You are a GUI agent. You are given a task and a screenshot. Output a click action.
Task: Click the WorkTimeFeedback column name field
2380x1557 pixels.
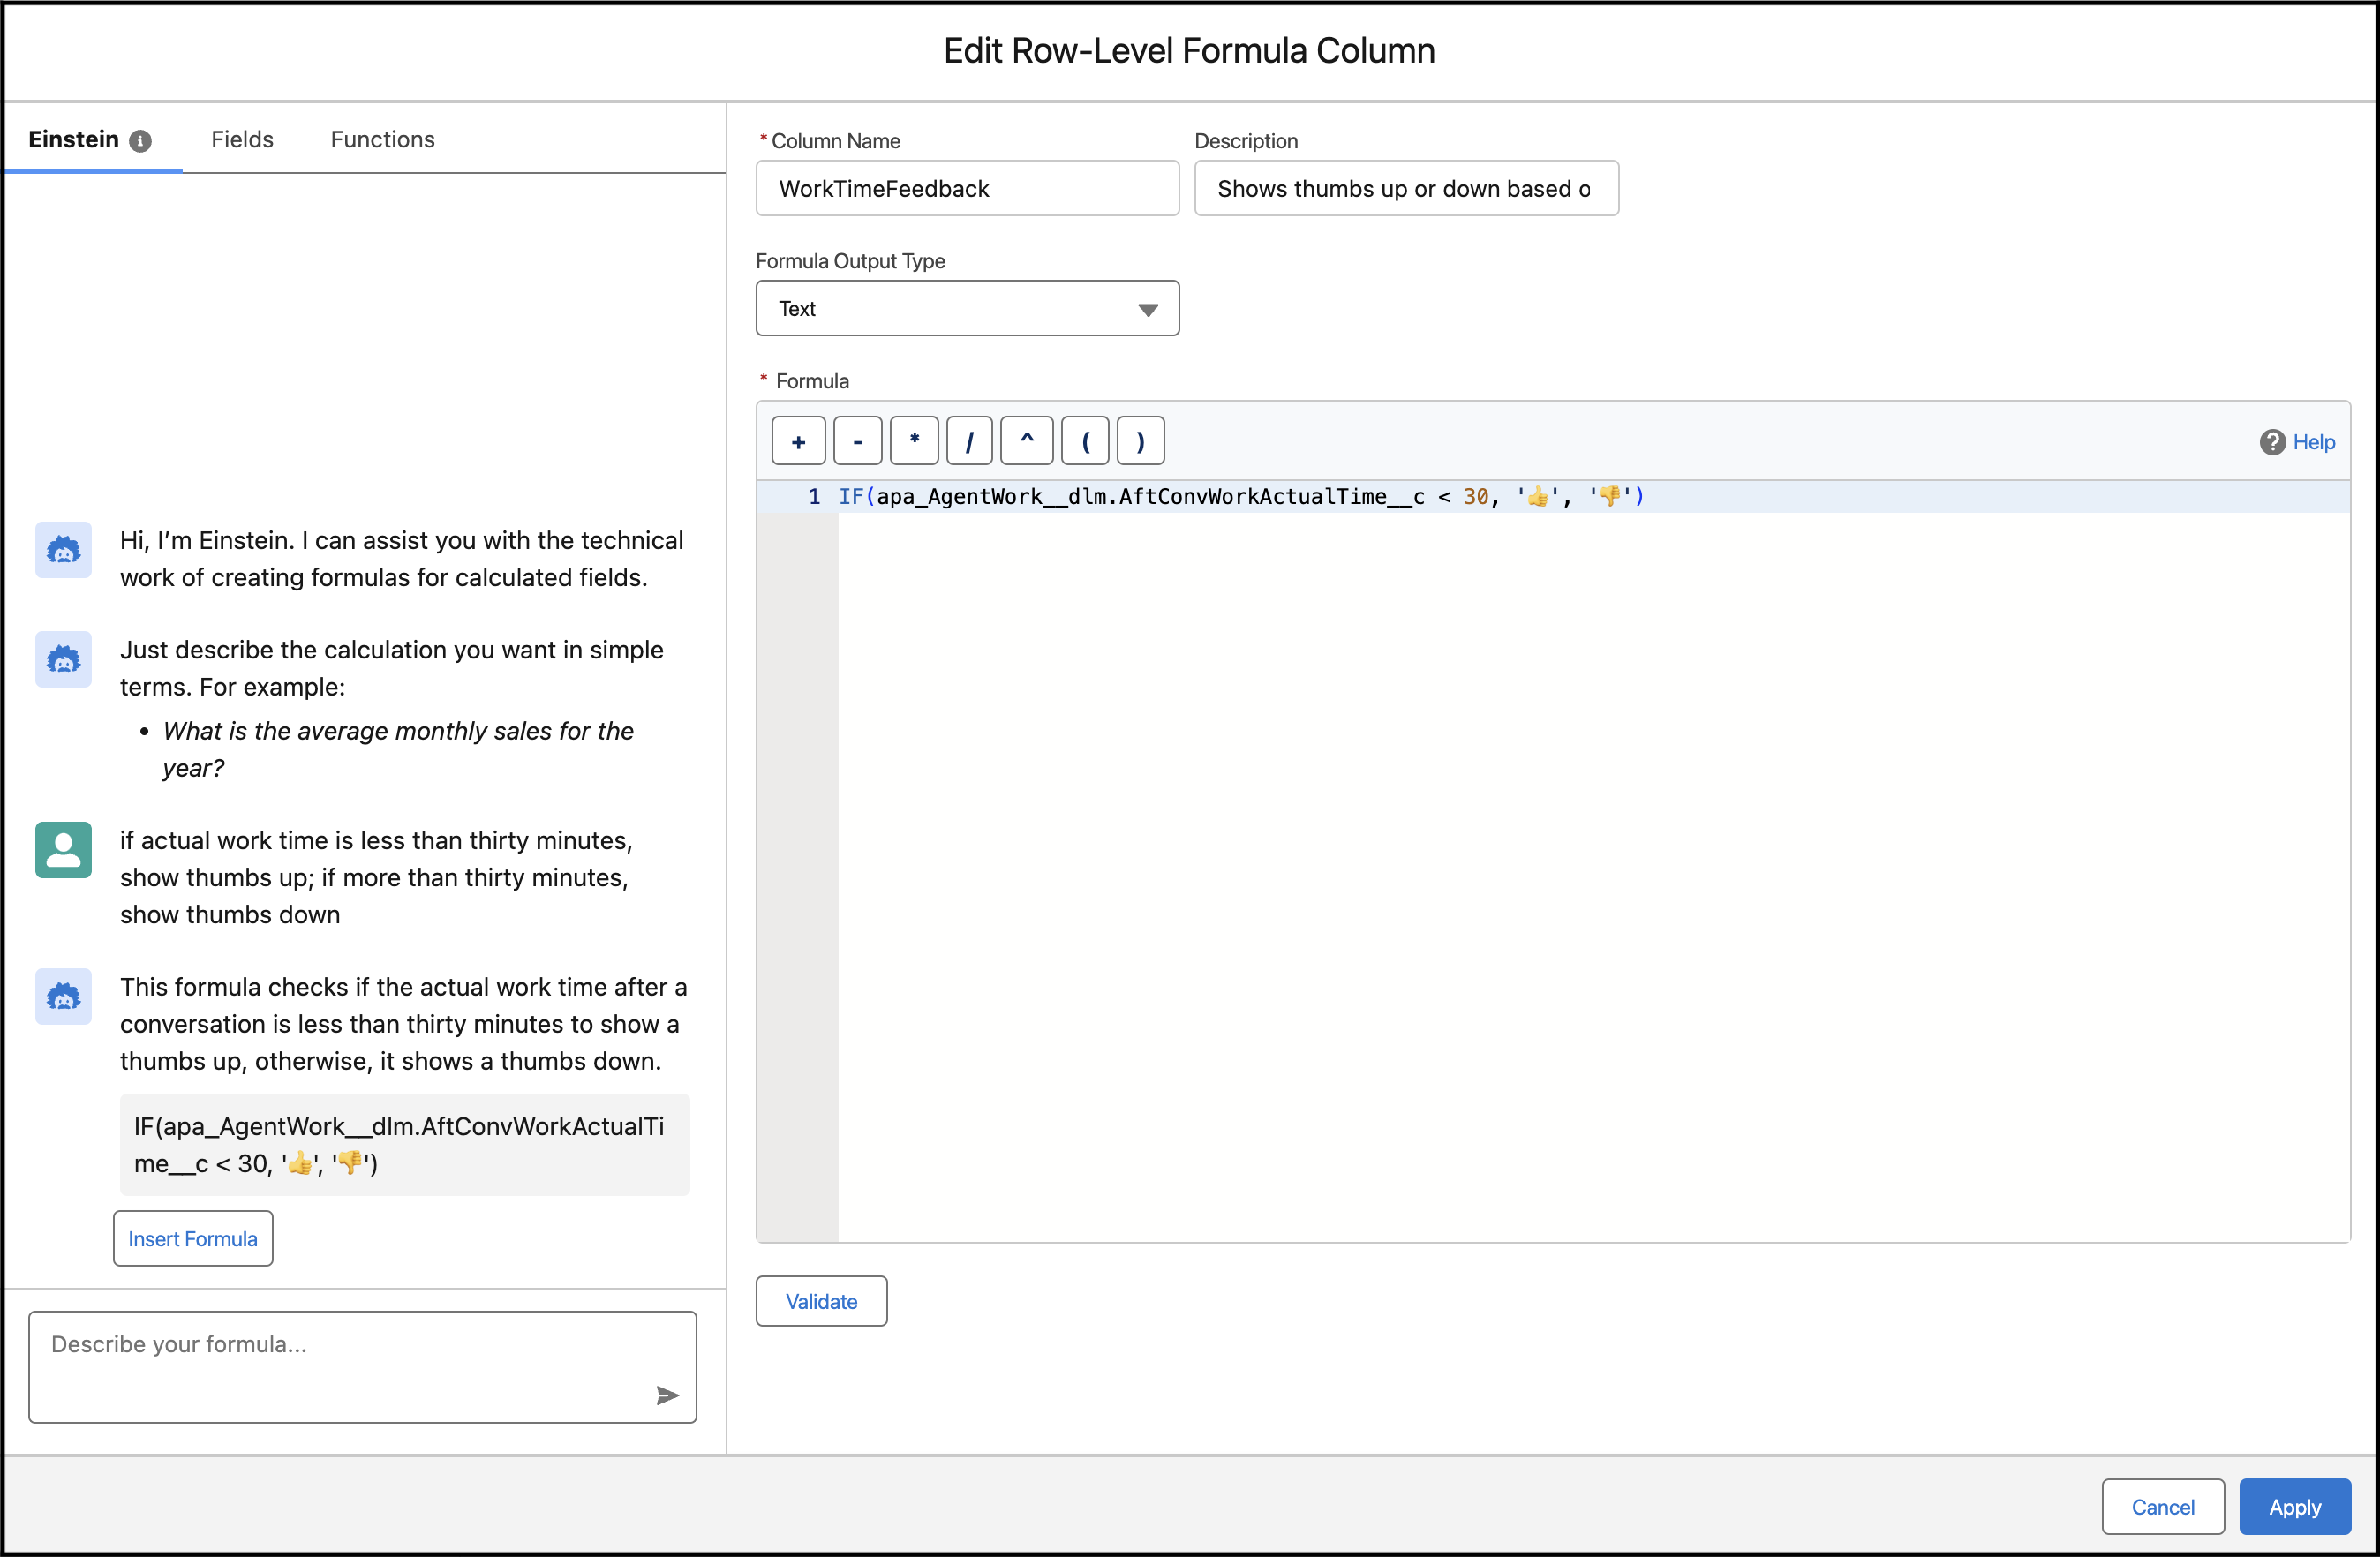point(966,188)
